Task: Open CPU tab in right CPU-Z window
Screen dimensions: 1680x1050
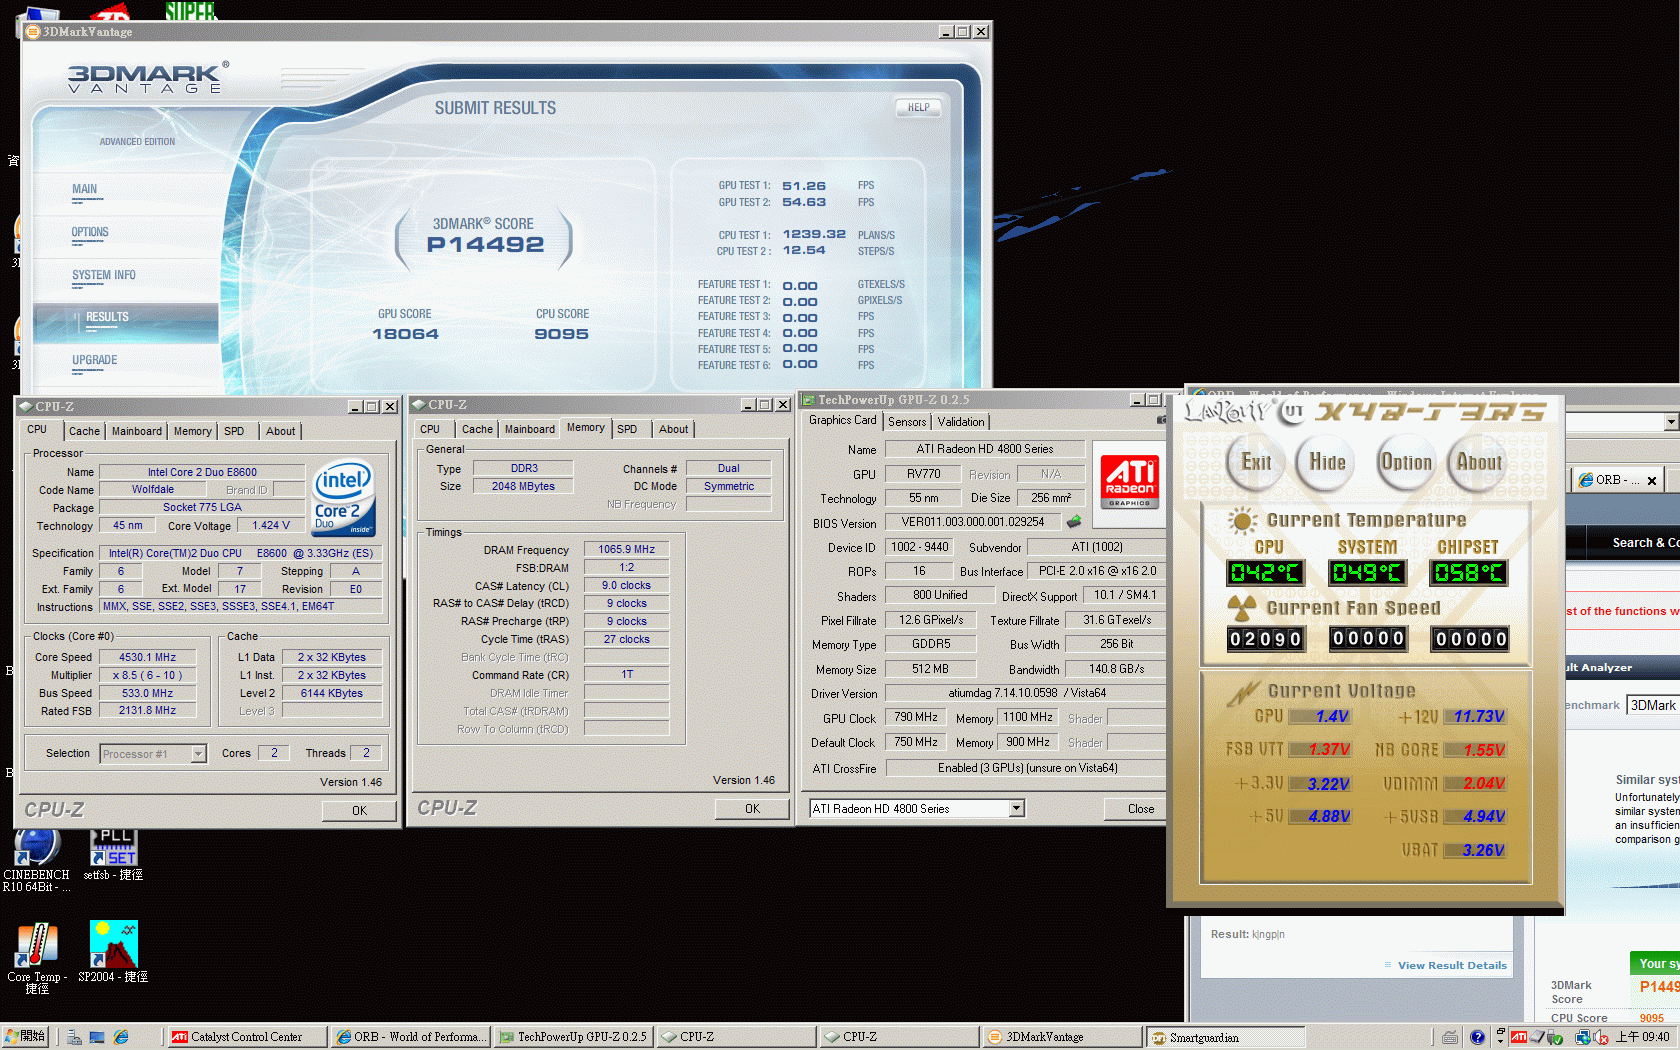Action: coord(430,429)
